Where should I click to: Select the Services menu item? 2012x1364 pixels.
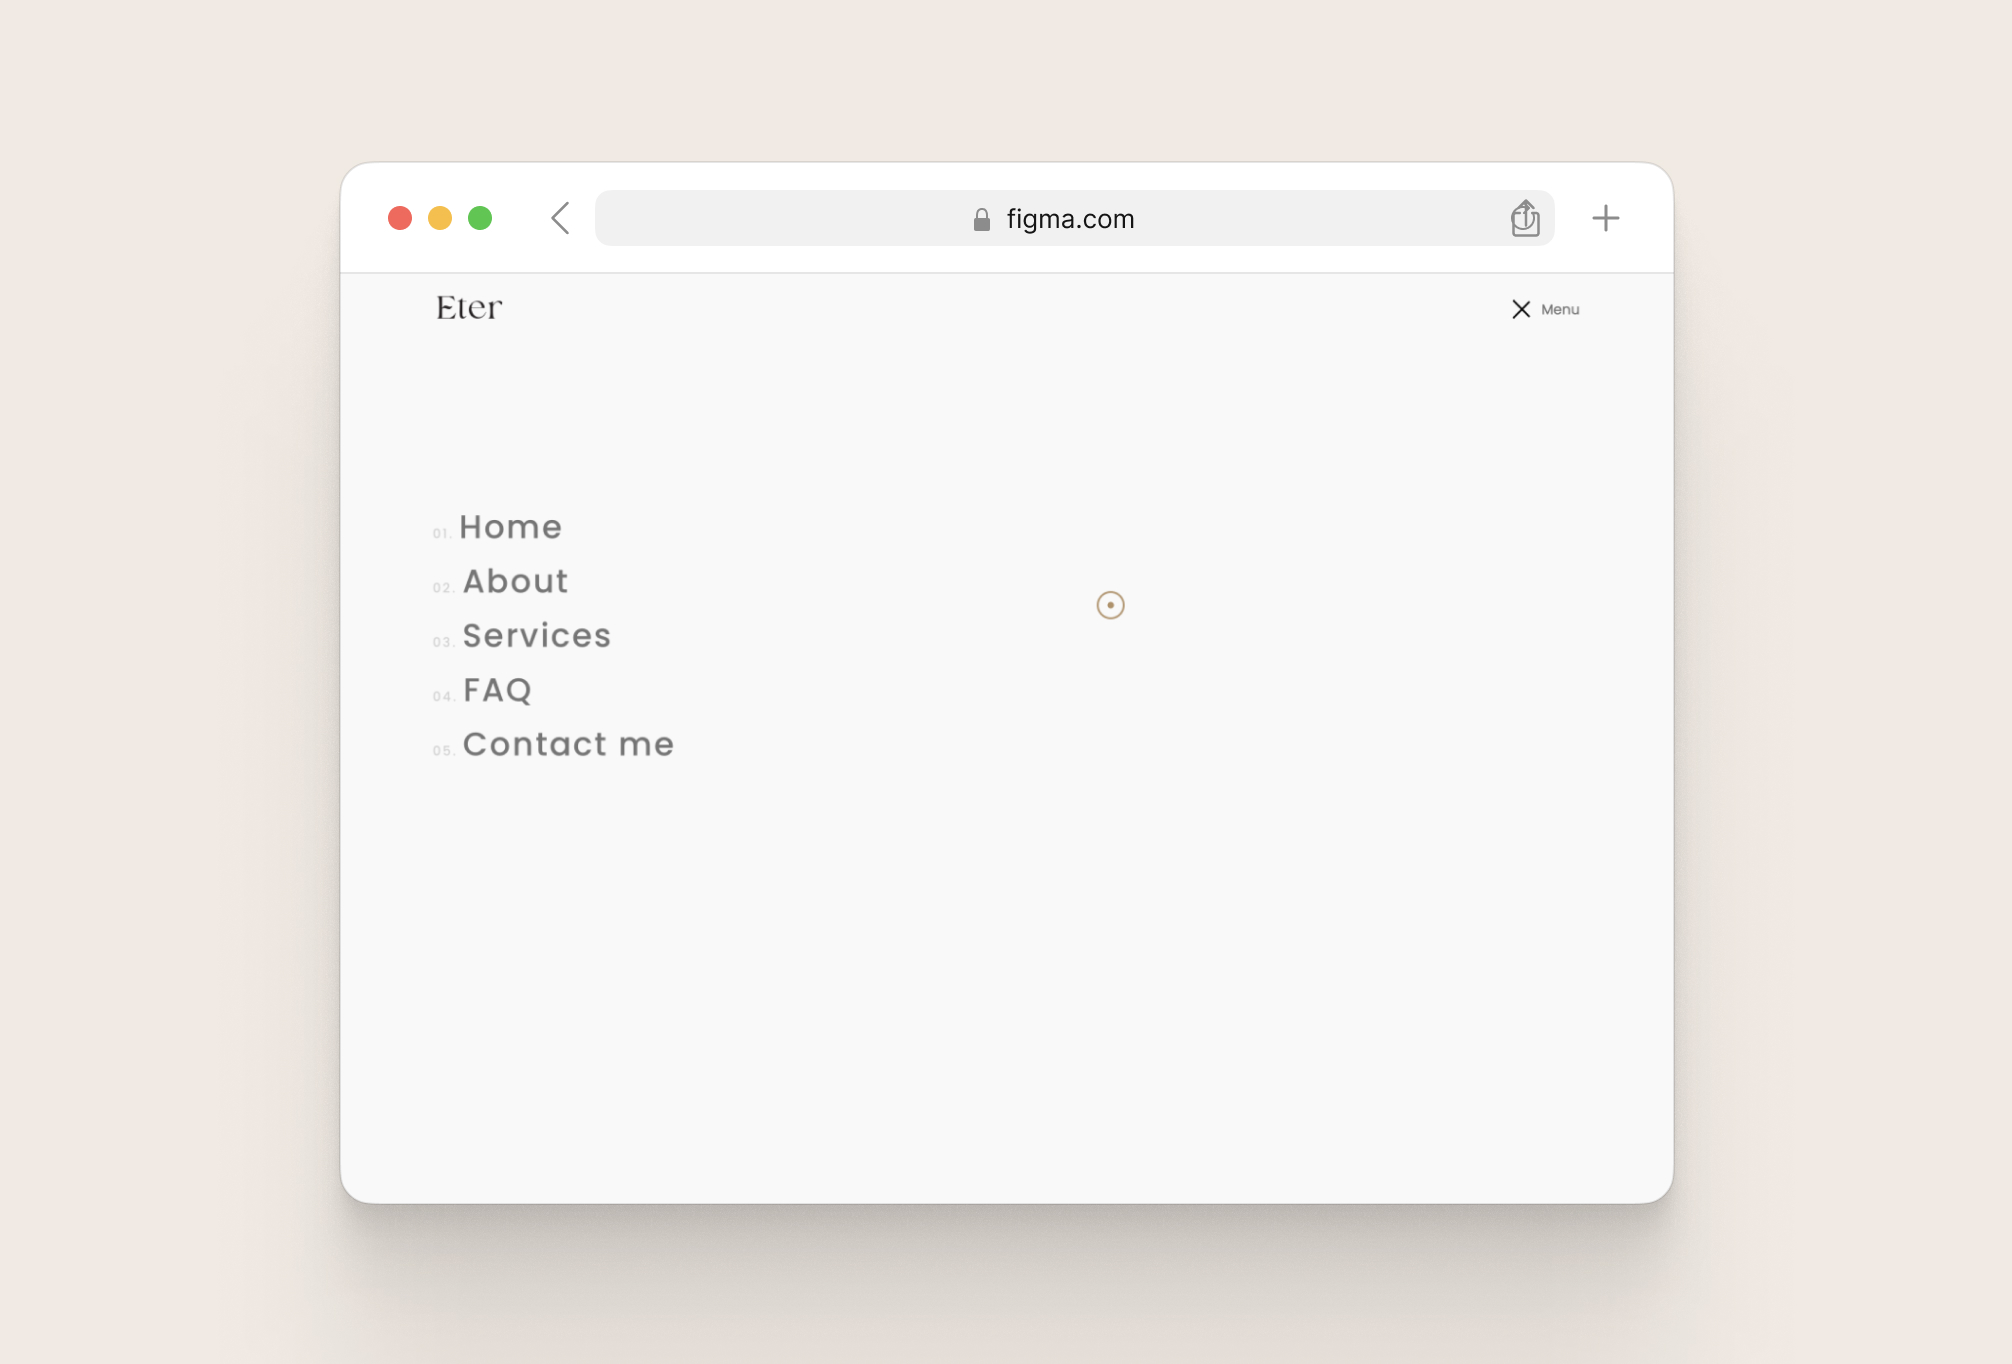coord(537,635)
